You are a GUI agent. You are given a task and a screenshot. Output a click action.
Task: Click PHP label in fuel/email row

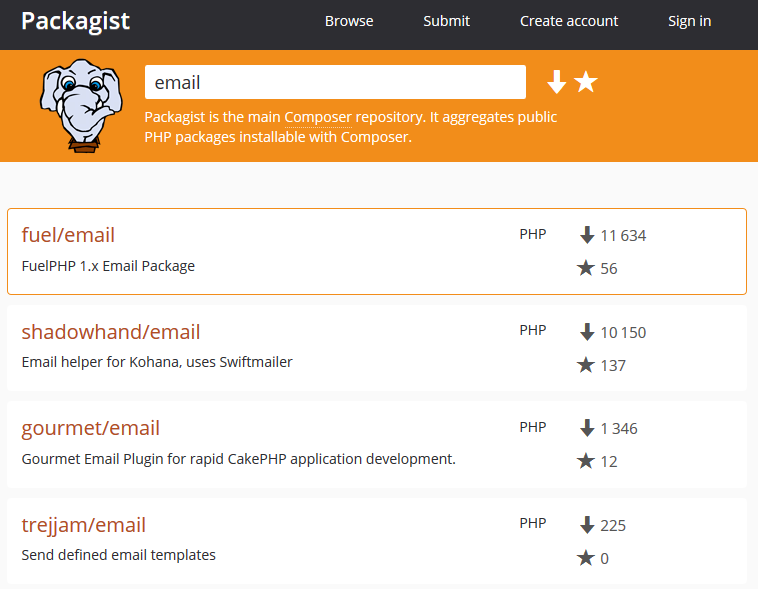point(533,234)
